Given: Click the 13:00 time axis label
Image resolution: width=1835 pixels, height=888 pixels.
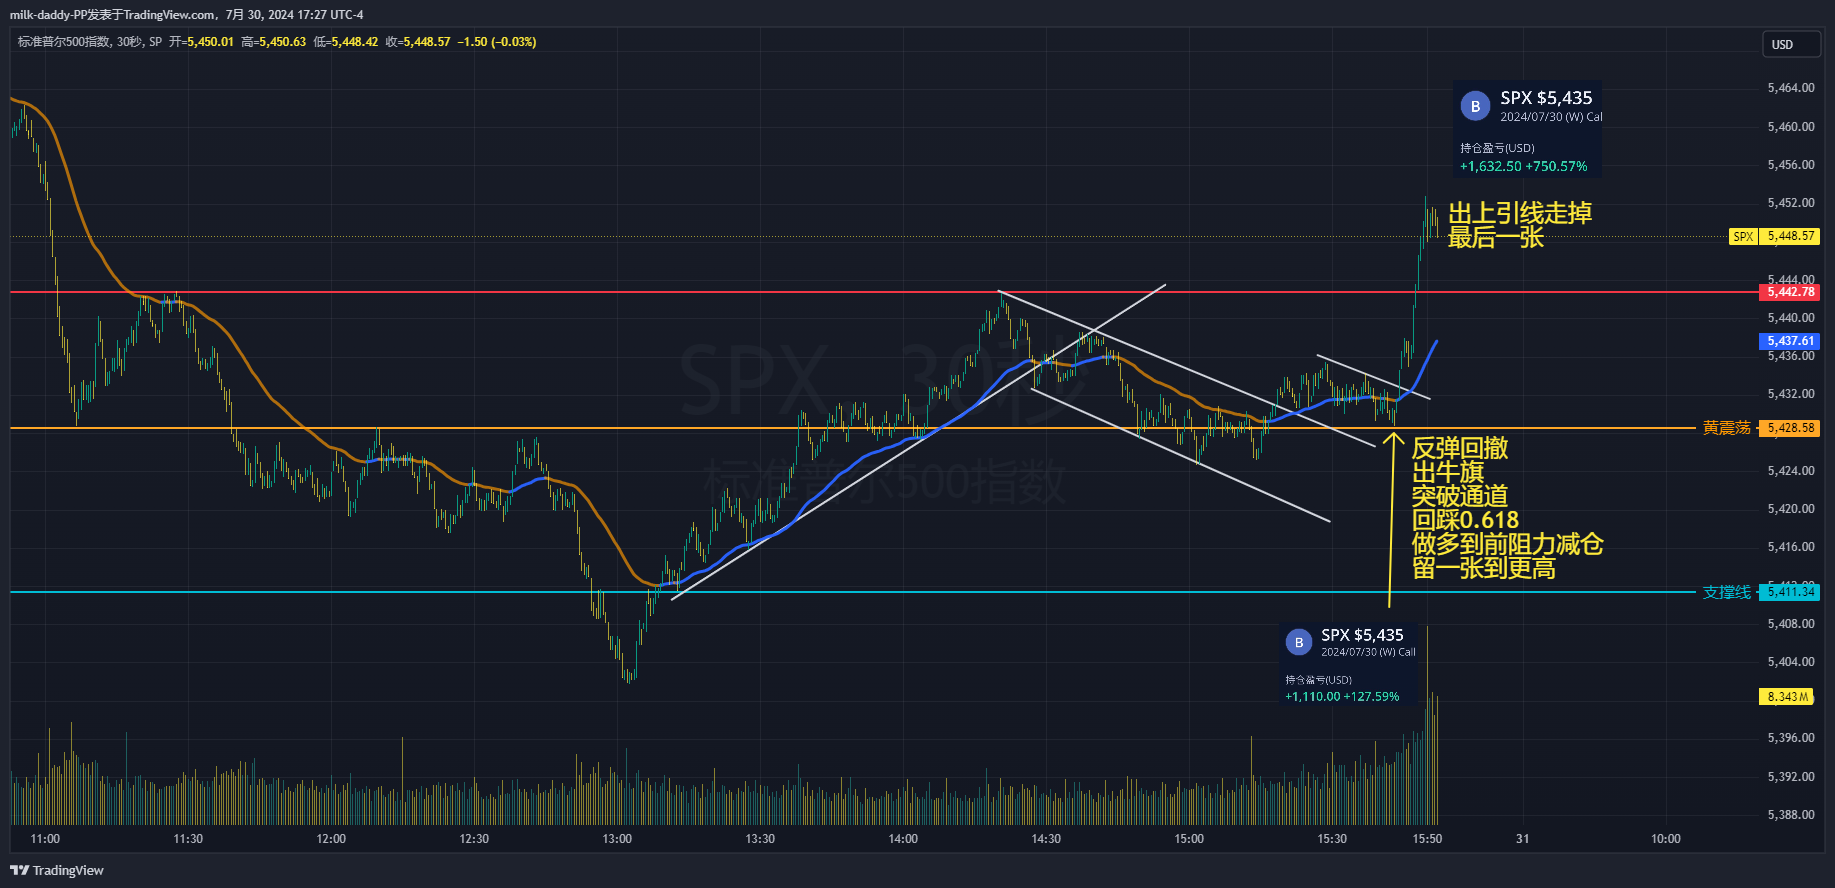Looking at the screenshot, I should pyautogui.click(x=617, y=839).
